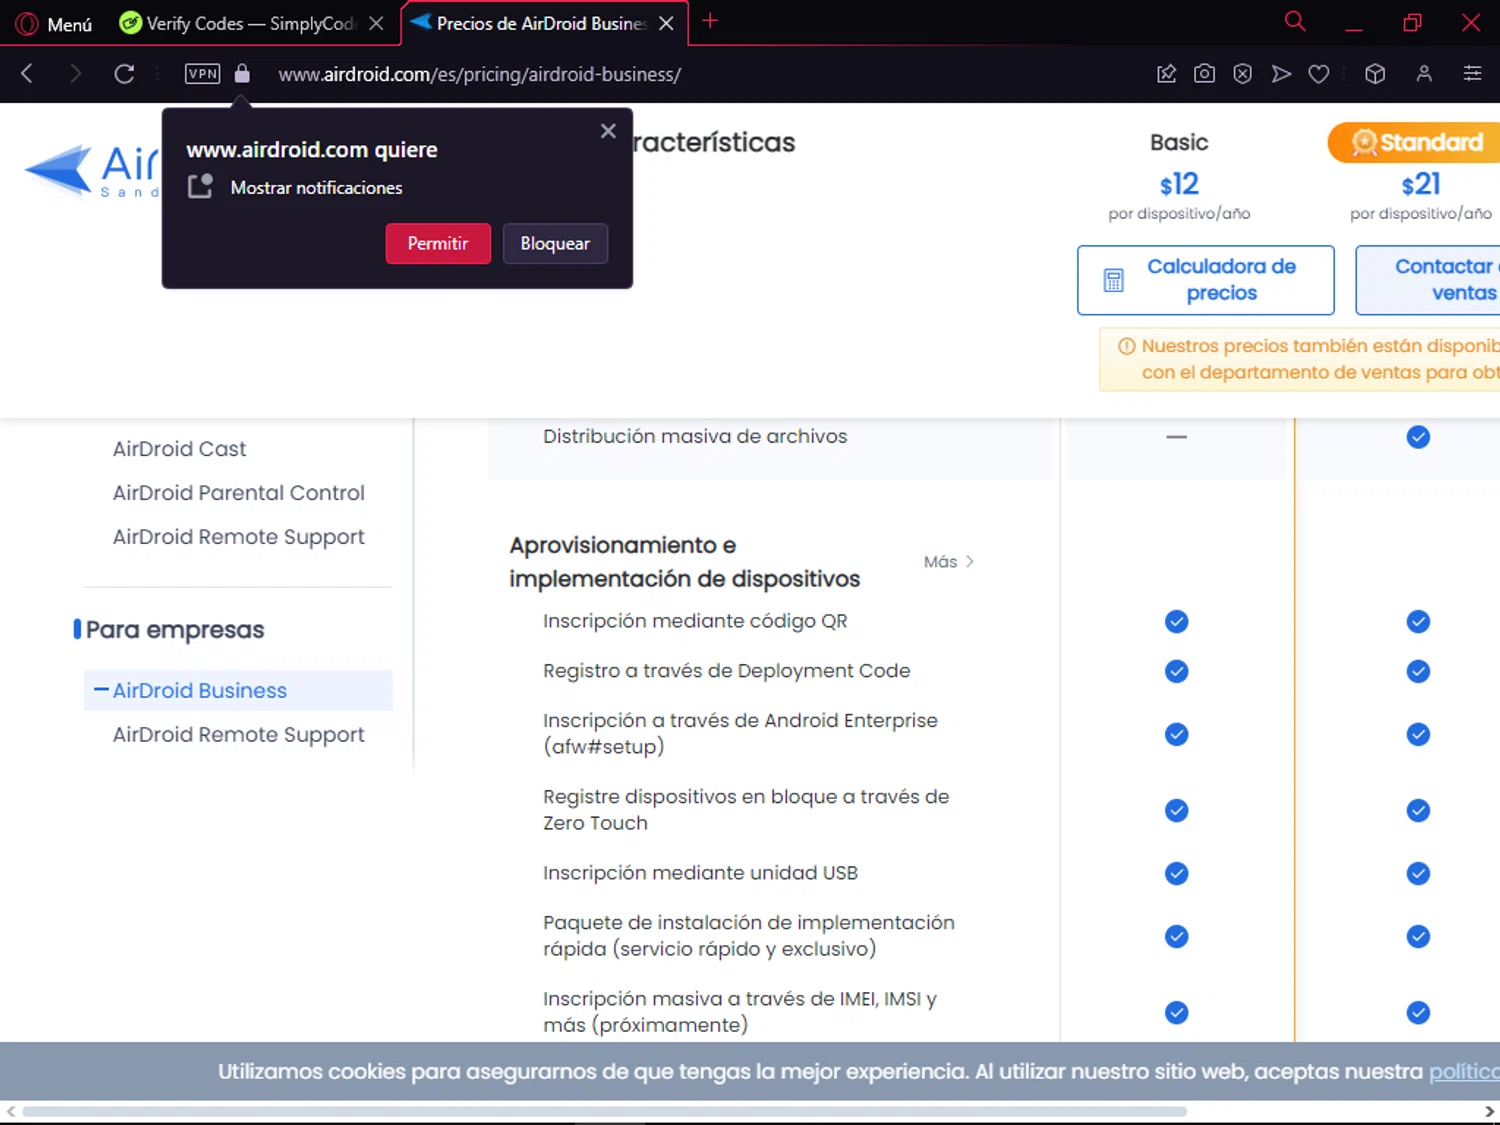1500x1125 pixels.
Task: Close the notification permission popup
Action: [x=608, y=131]
